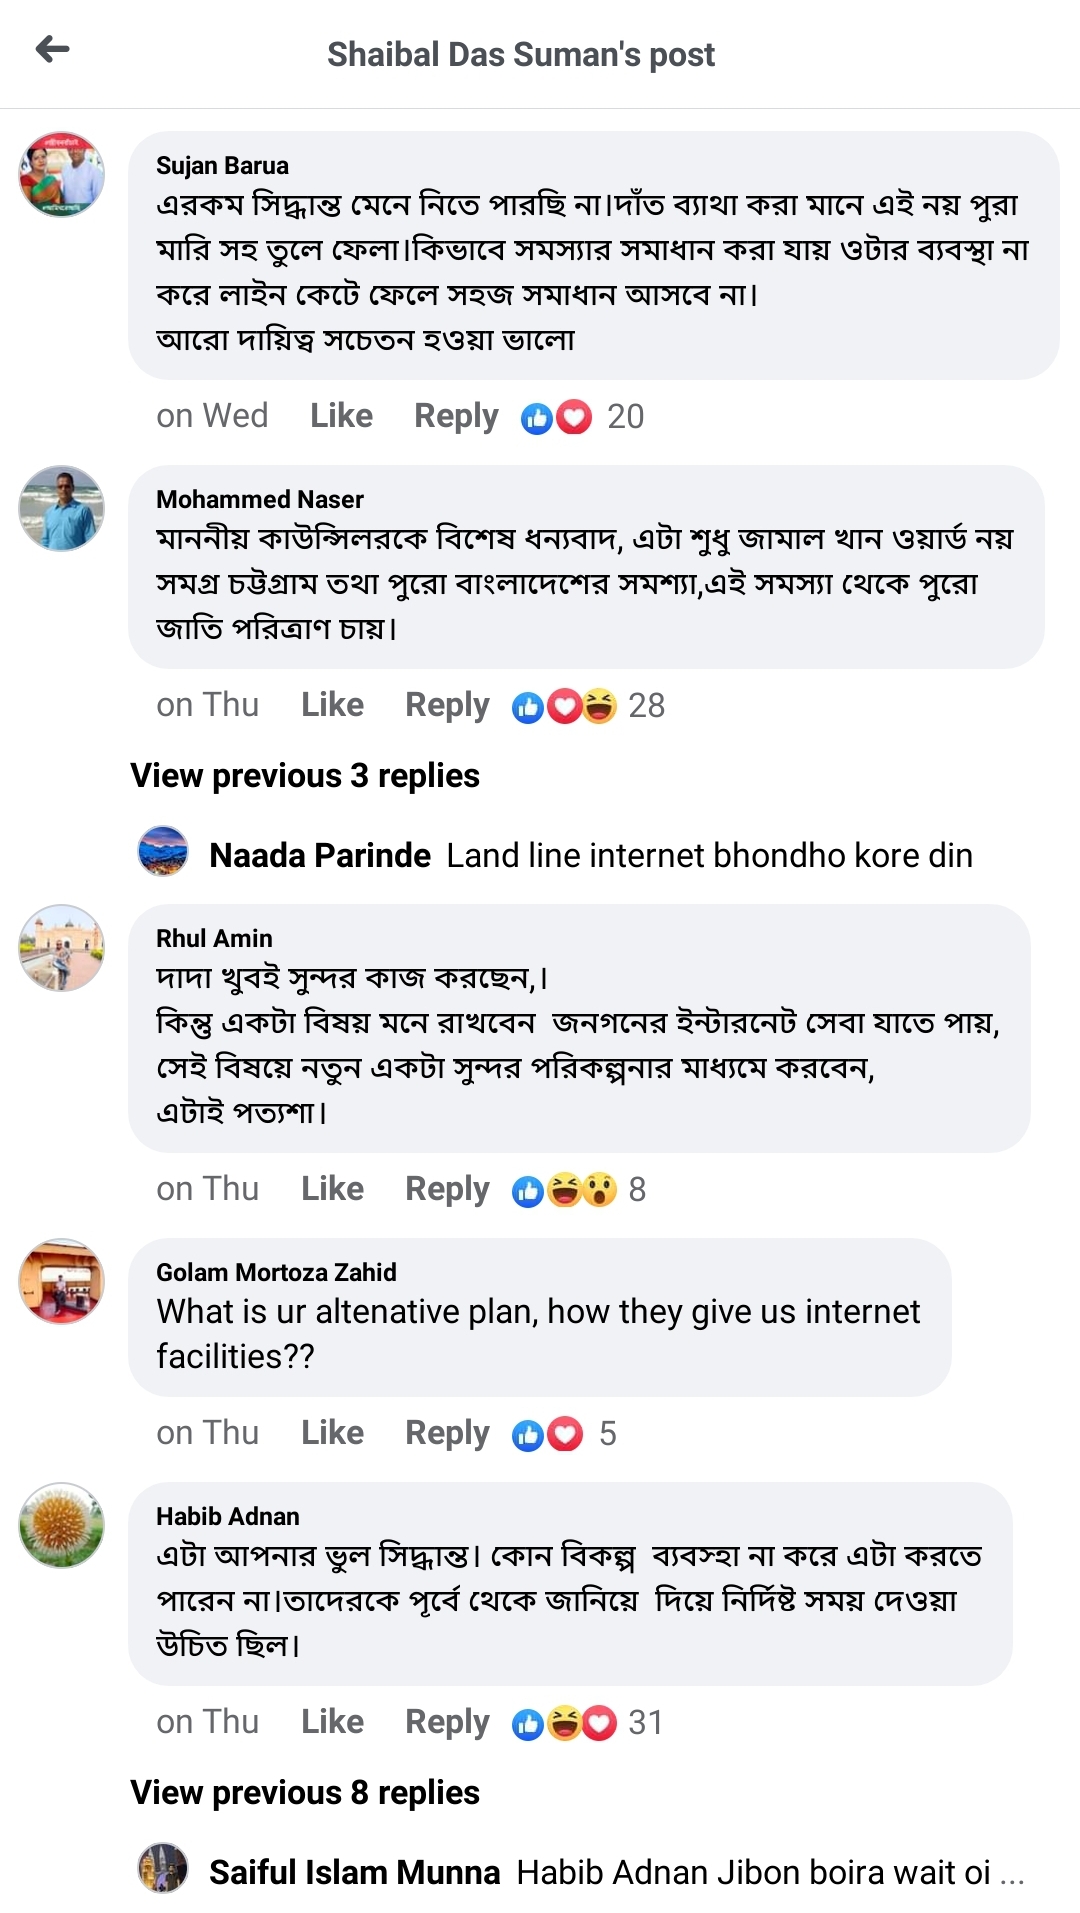View reaction icons on Mohammed Naser's comment
The height and width of the screenshot is (1913, 1080).
pos(564,707)
